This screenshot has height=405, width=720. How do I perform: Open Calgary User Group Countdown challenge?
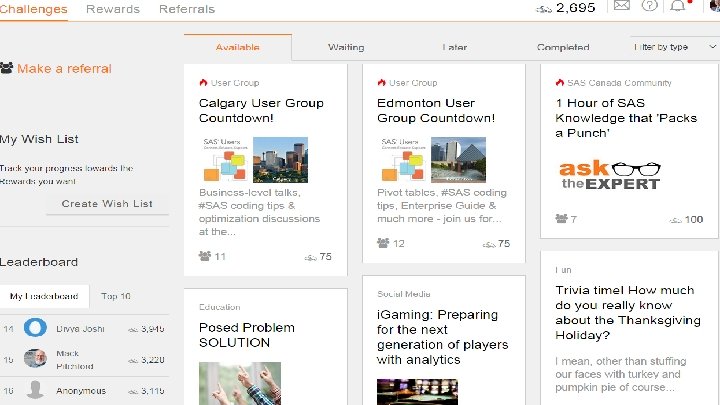[261, 110]
